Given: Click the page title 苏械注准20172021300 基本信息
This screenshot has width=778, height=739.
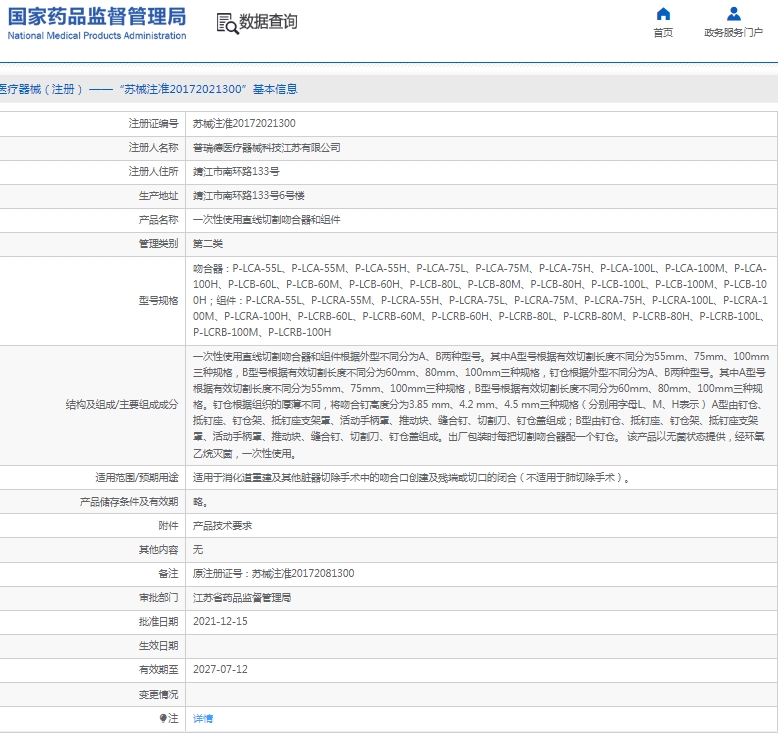Looking at the screenshot, I should [148, 89].
